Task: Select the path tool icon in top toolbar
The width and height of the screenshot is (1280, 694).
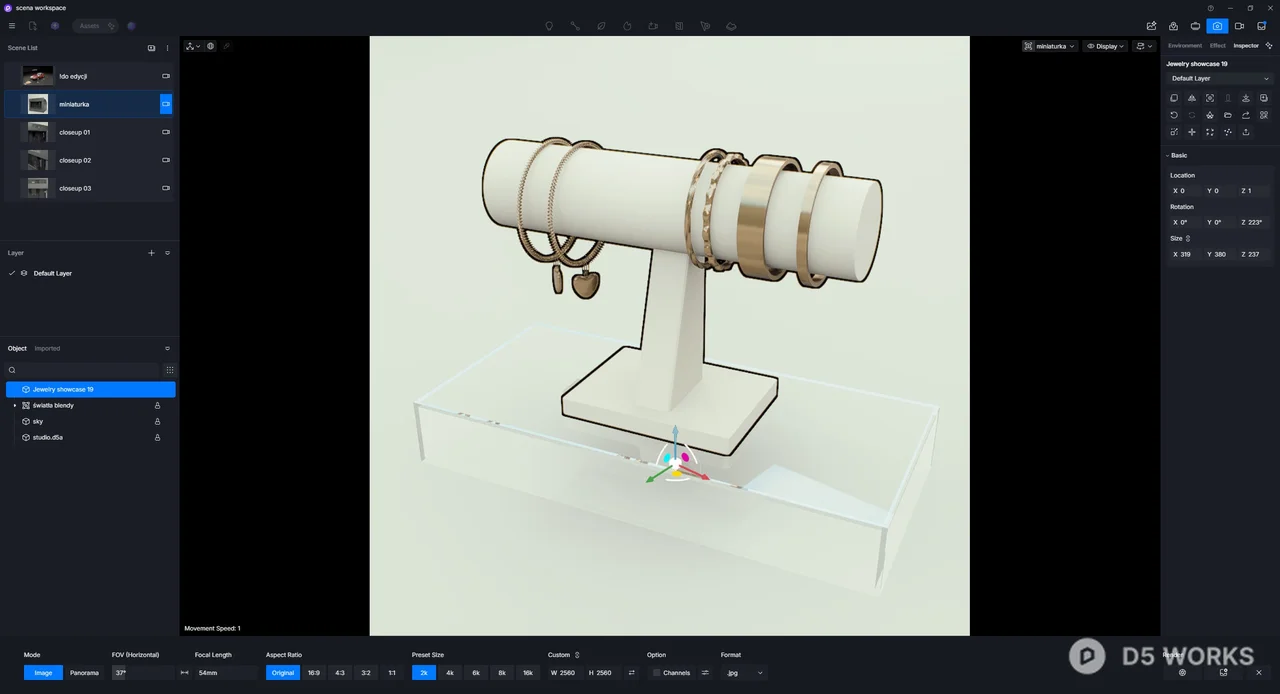Action: click(x=575, y=26)
